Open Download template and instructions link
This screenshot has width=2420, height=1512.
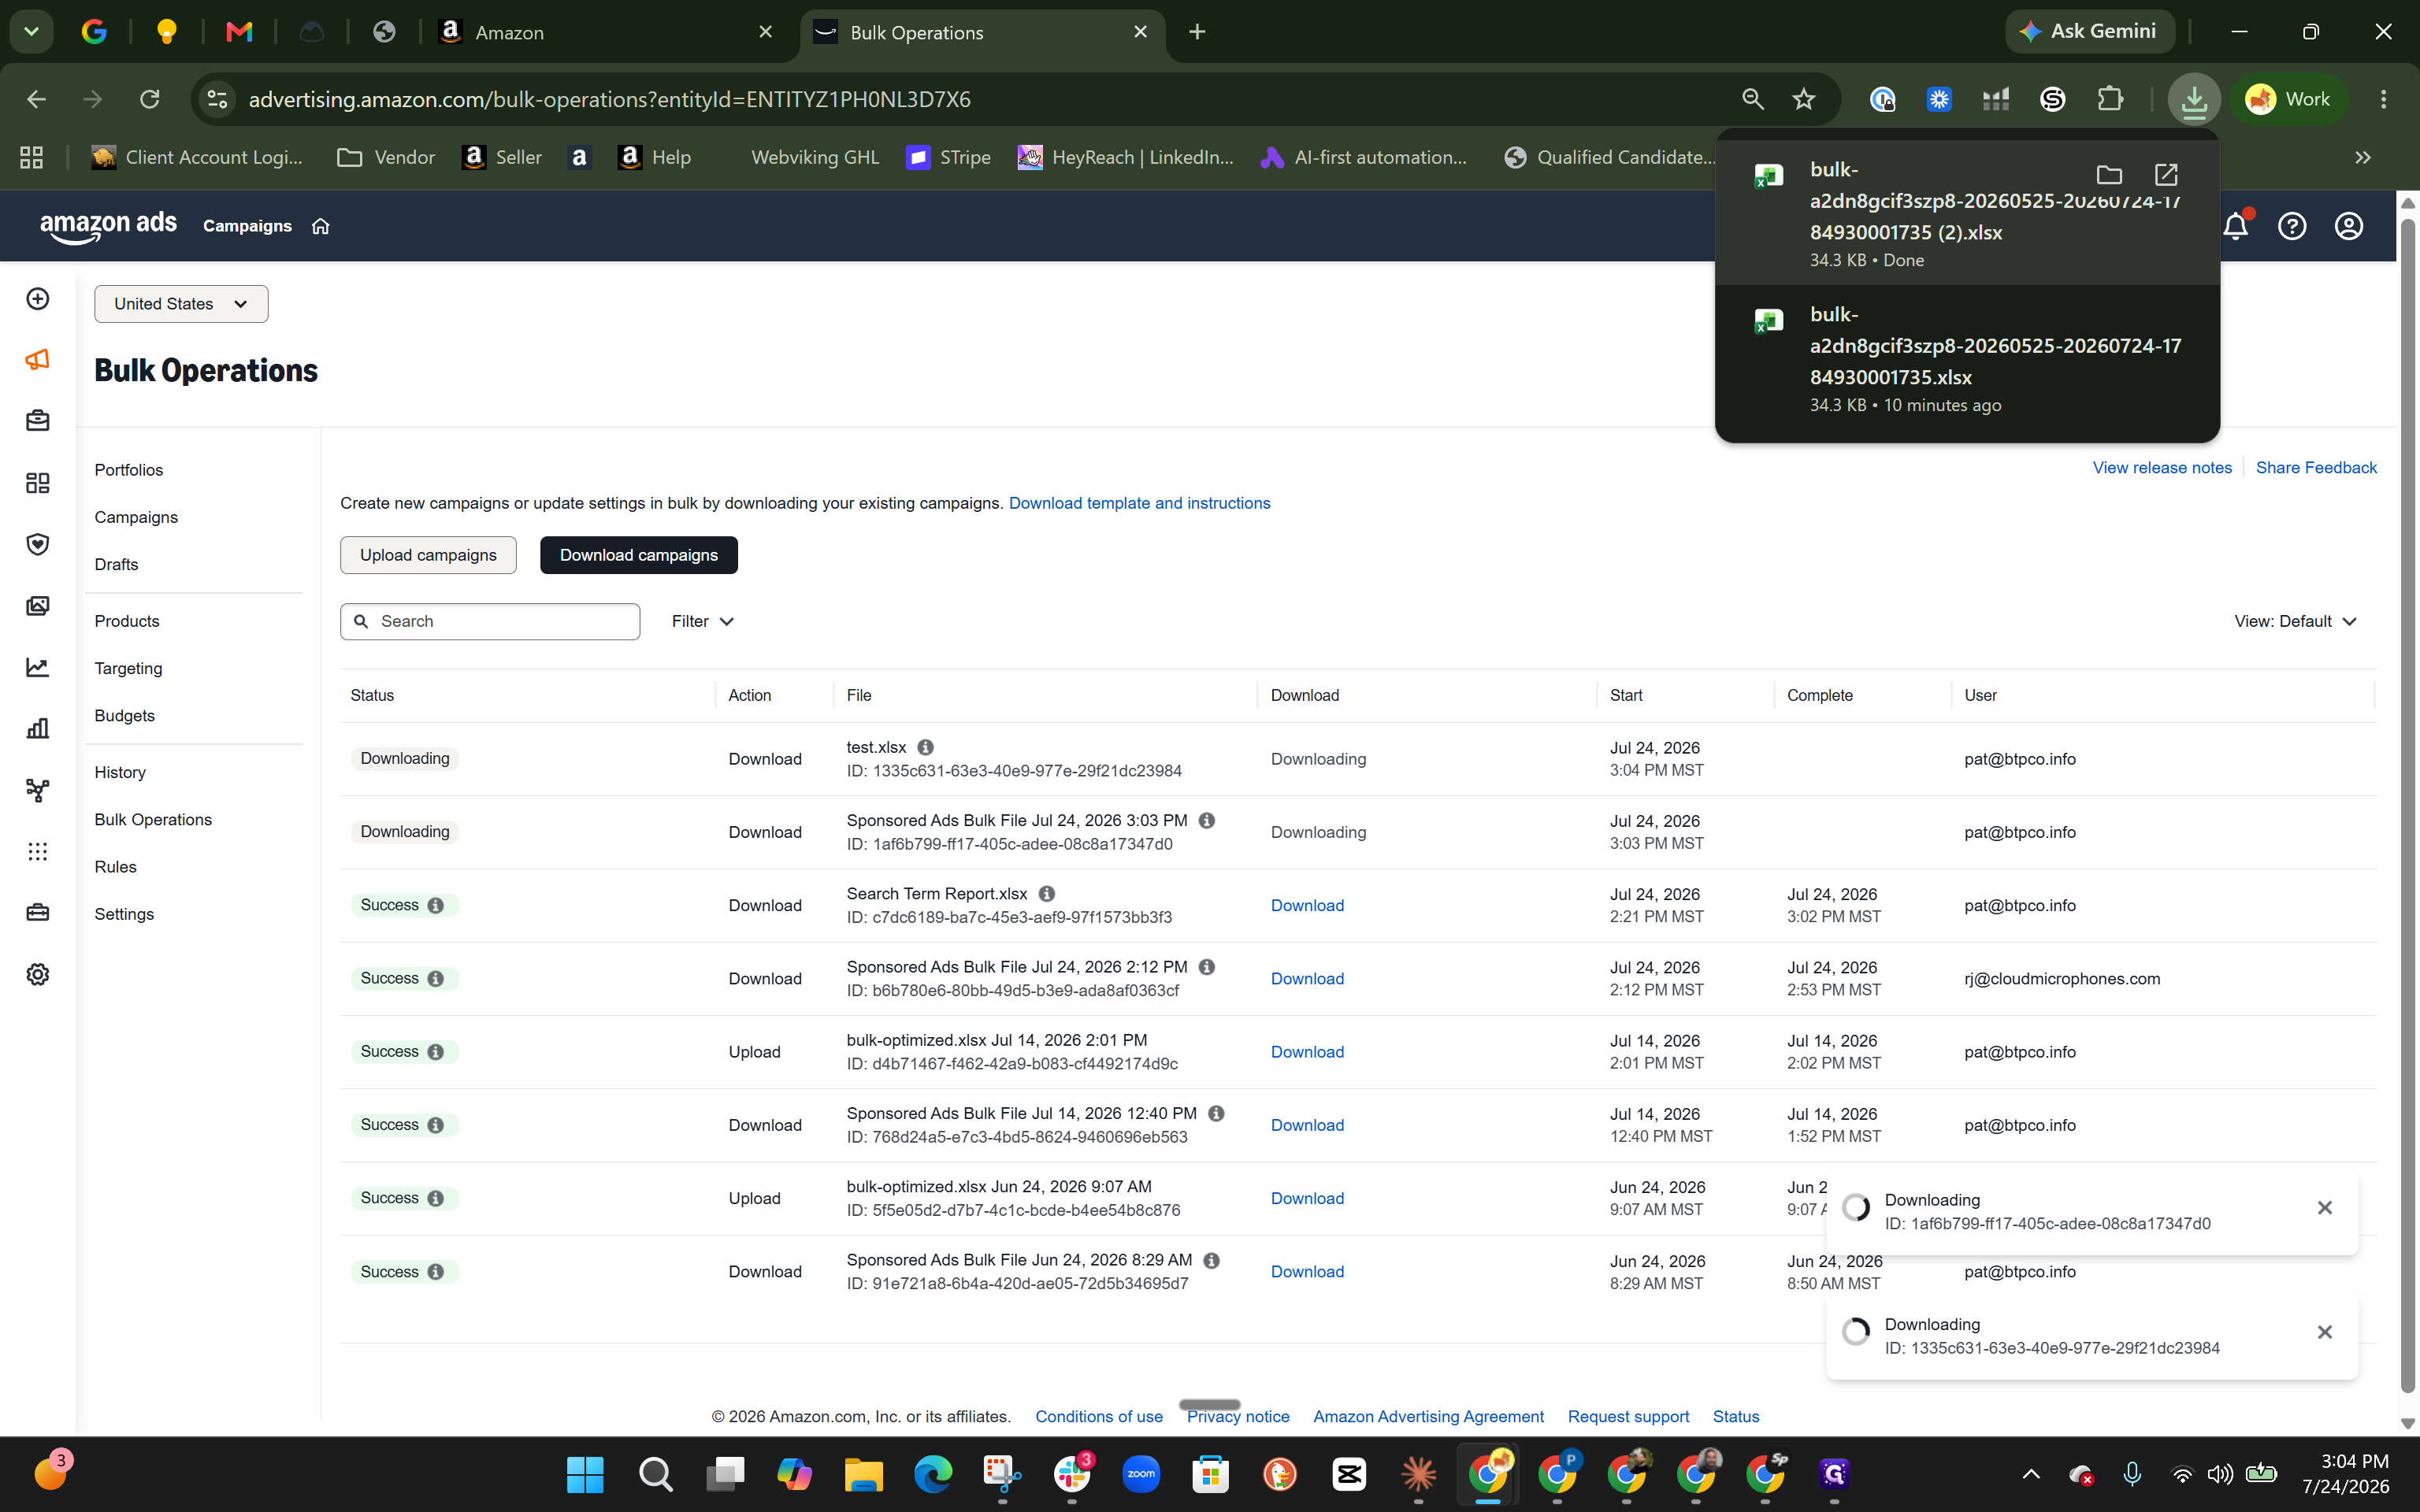[x=1139, y=503]
